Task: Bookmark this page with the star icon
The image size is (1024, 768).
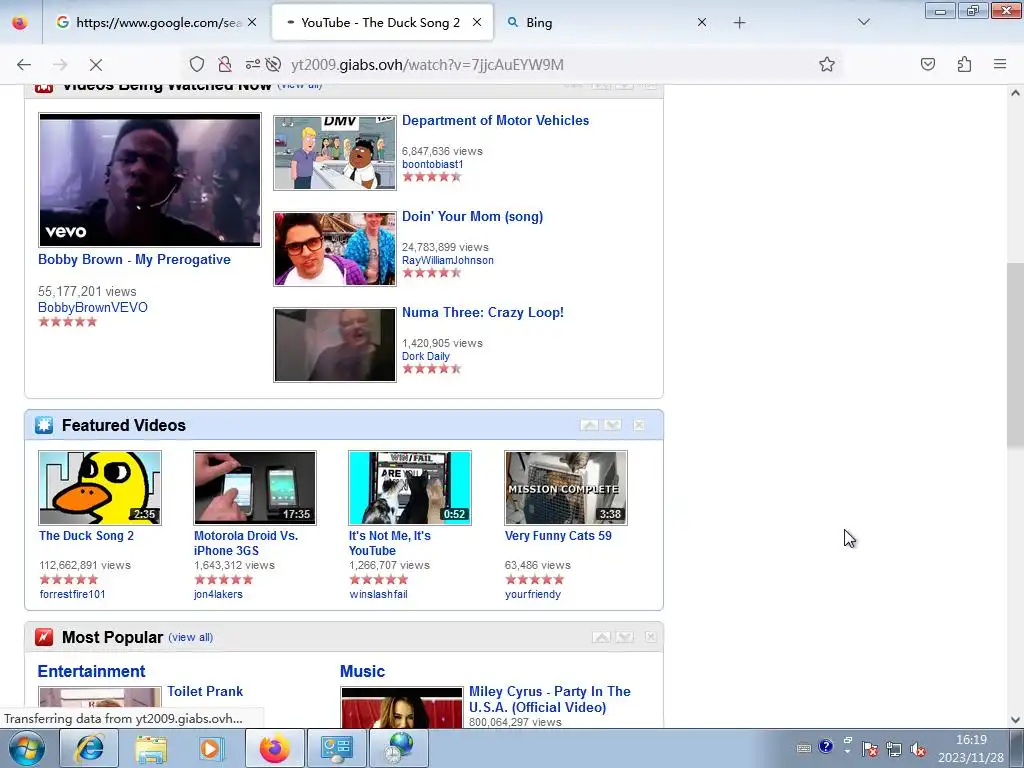Action: tap(827, 64)
